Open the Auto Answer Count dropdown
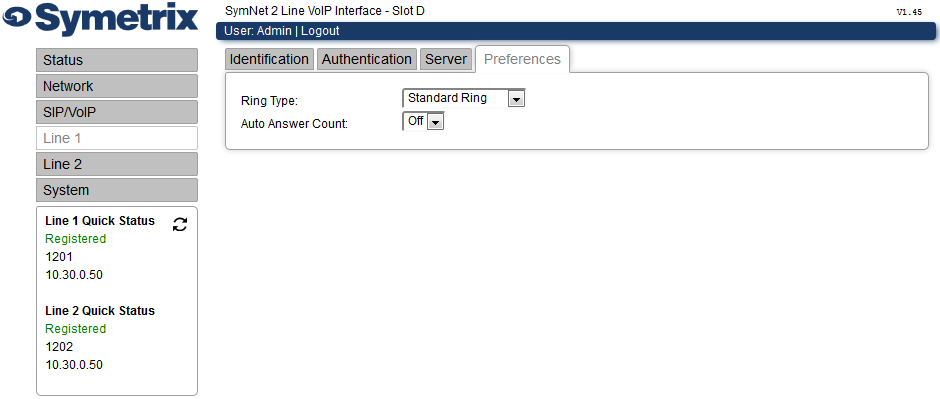Screen dimensions: 940x399 coord(423,122)
